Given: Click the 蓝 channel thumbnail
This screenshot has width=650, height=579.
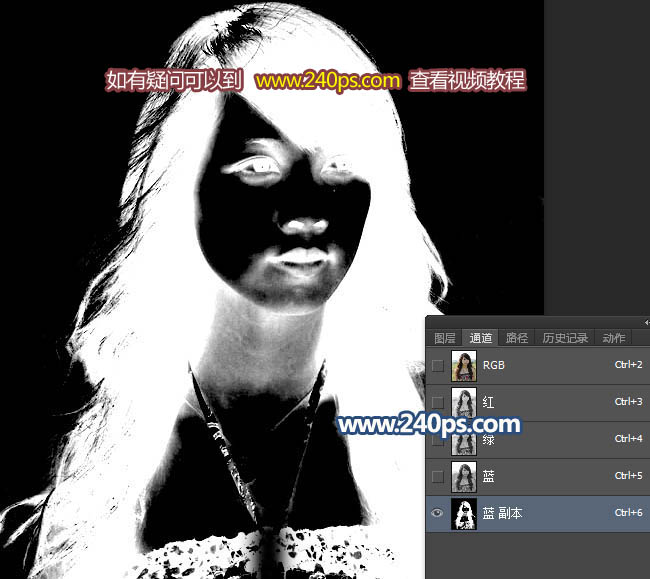Looking at the screenshot, I should click(463, 476).
